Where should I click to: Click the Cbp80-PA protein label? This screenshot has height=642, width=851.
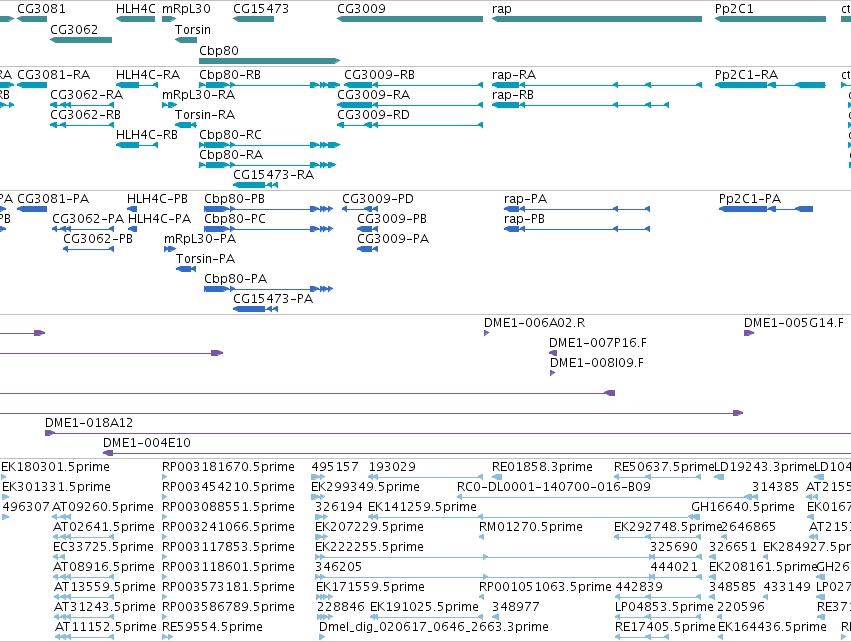[236, 279]
